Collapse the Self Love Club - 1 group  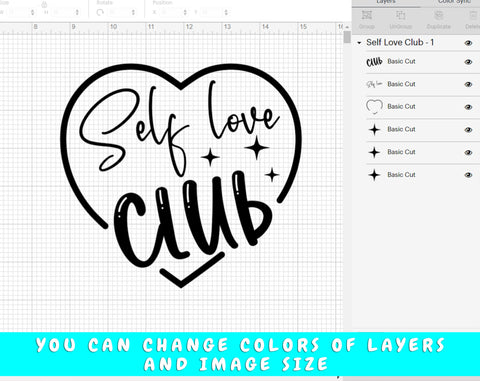tap(359, 43)
